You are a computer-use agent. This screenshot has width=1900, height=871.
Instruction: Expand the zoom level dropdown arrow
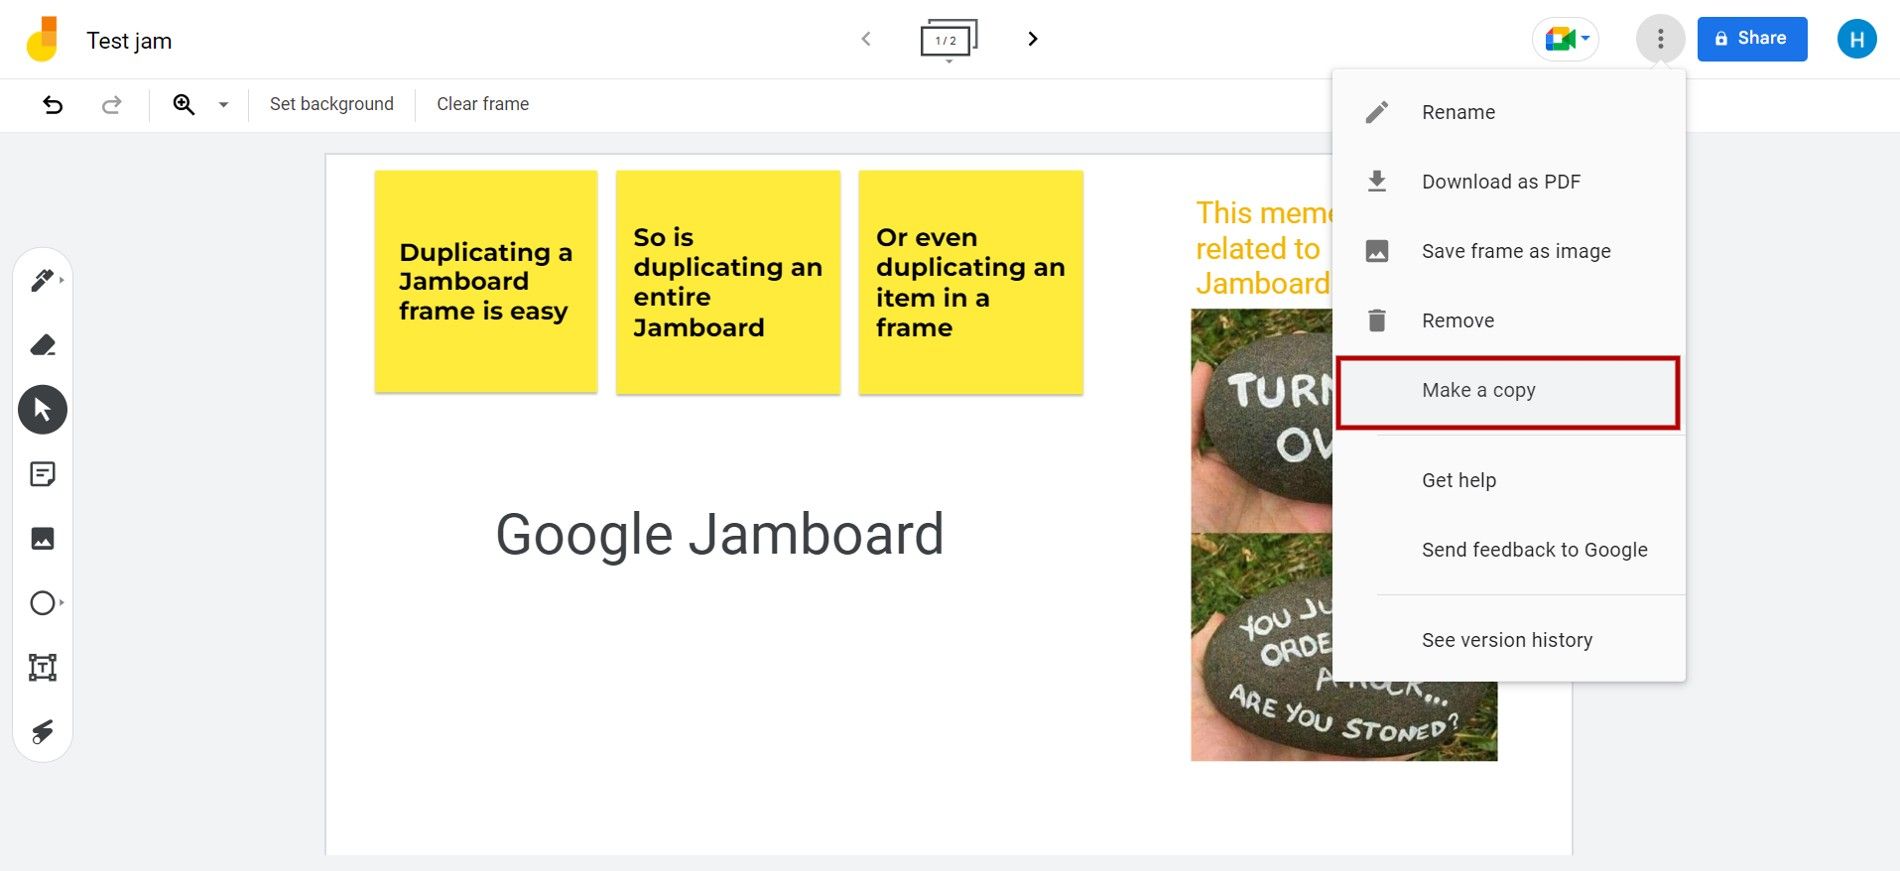[223, 104]
